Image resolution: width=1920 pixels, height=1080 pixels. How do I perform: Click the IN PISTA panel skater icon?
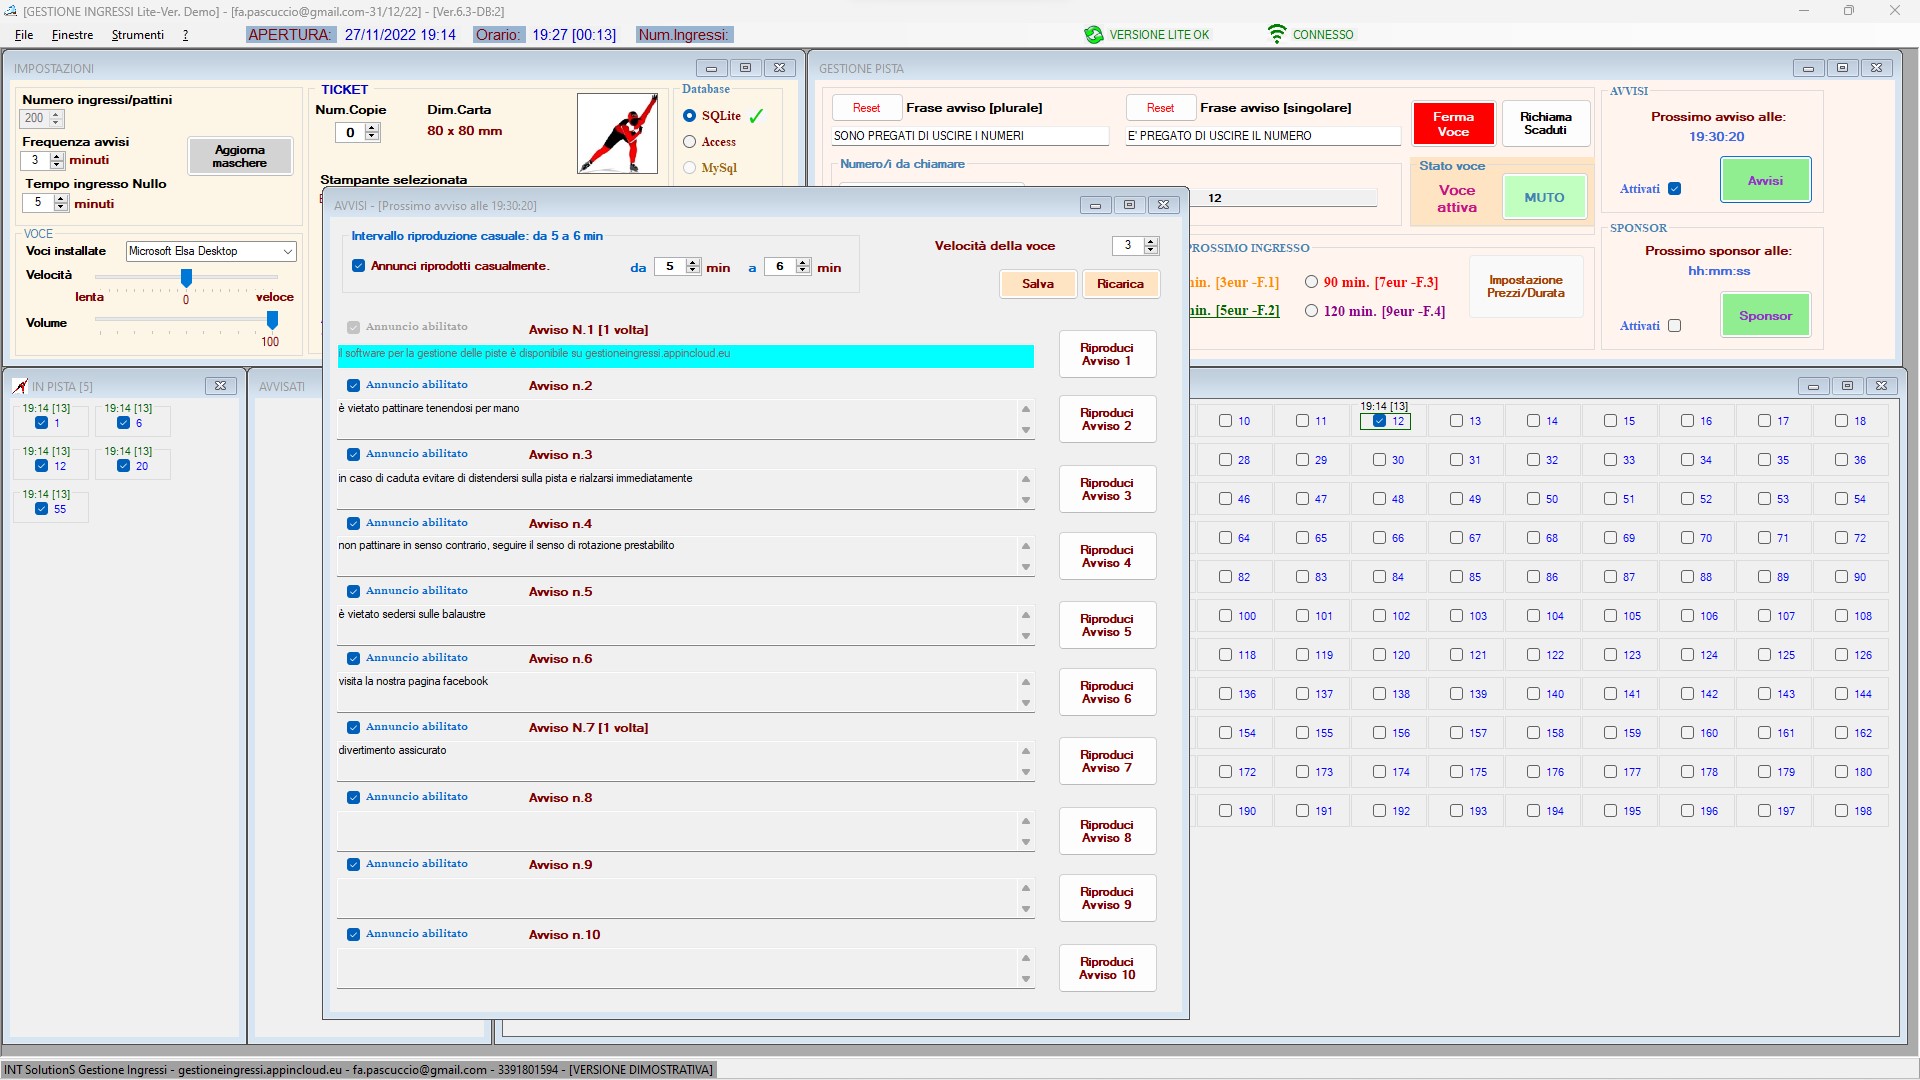tap(20, 386)
